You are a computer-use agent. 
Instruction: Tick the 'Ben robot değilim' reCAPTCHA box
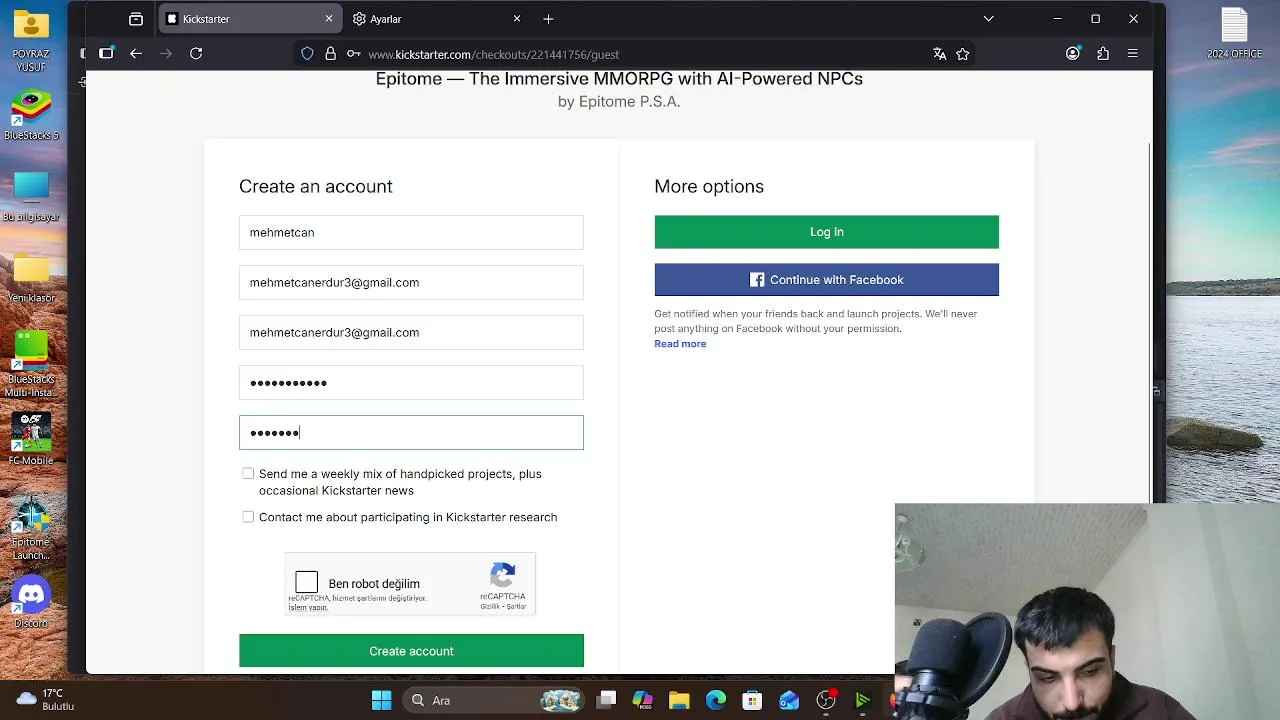click(307, 582)
